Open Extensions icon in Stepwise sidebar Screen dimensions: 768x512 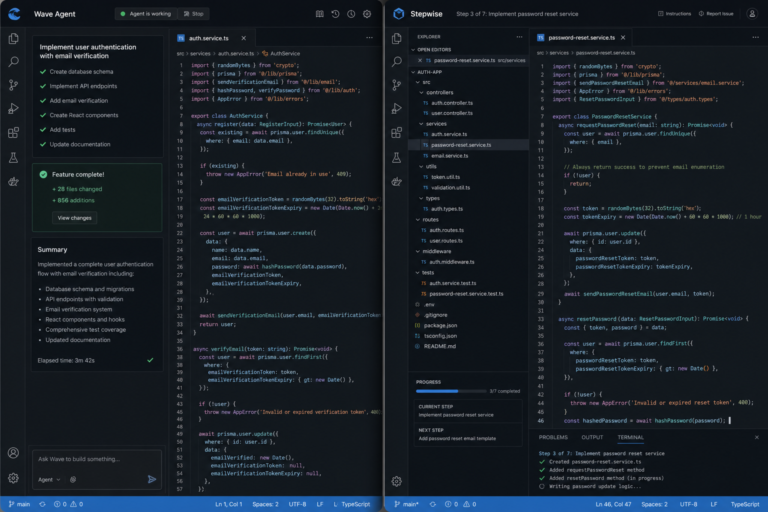point(397,133)
